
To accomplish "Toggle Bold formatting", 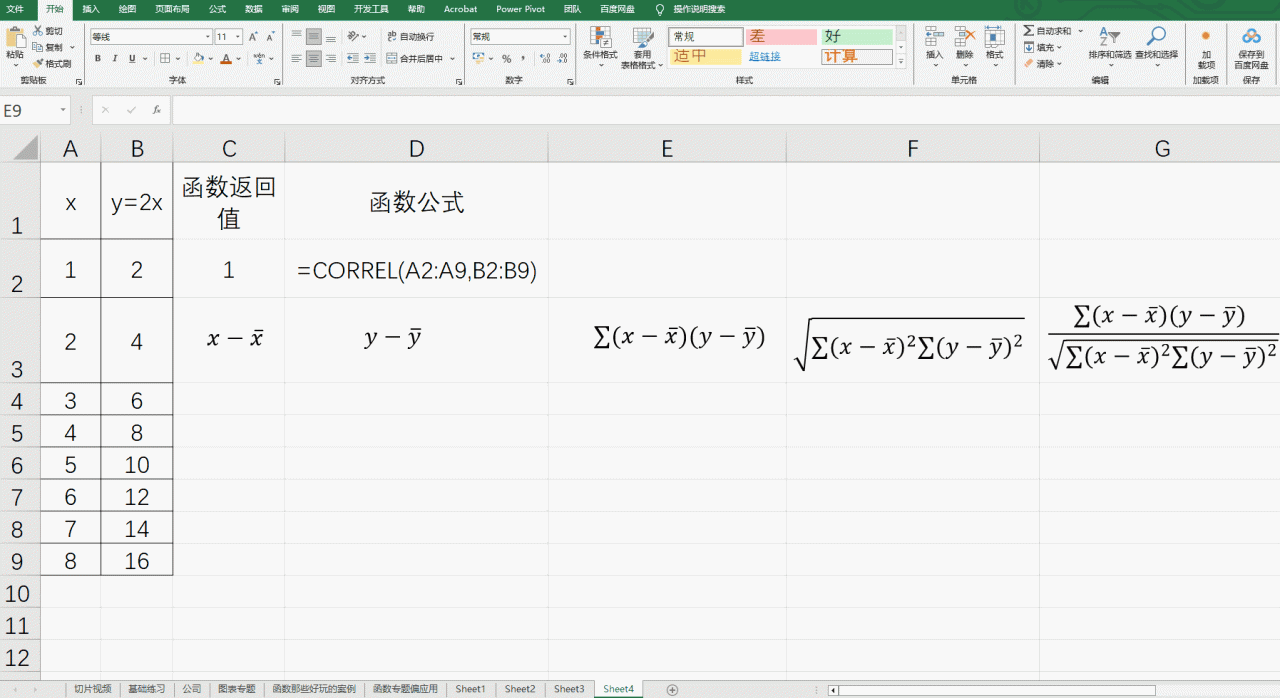I will pyautogui.click(x=98, y=59).
